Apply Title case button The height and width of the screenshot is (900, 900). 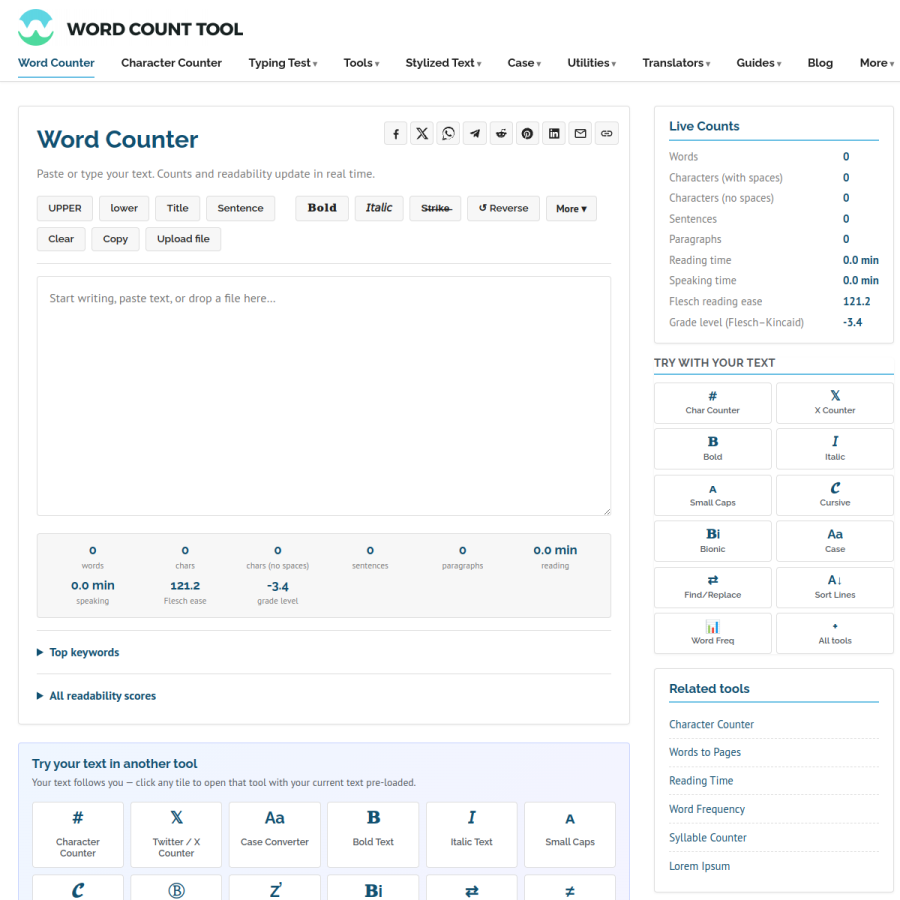[177, 208]
